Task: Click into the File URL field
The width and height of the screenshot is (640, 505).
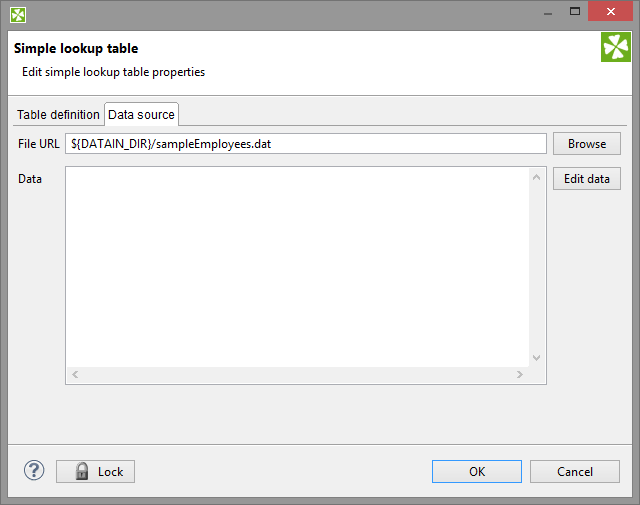Action: click(x=306, y=144)
